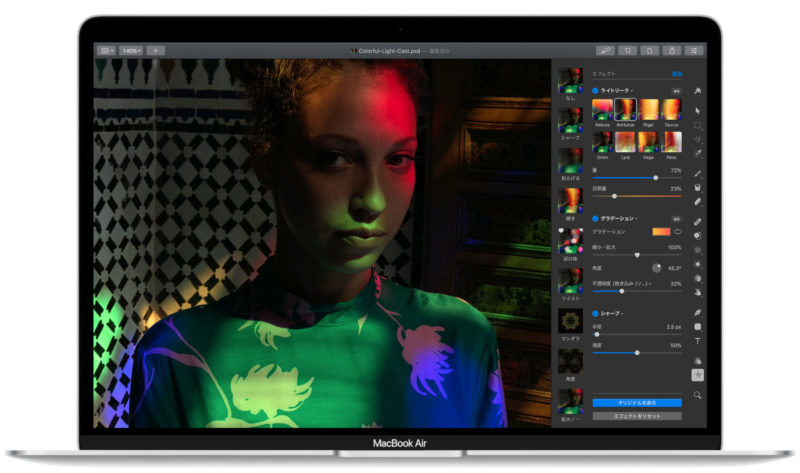Choose the Orion light leak preset
Viewport: 800px width, 473px height.
pyautogui.click(x=602, y=142)
